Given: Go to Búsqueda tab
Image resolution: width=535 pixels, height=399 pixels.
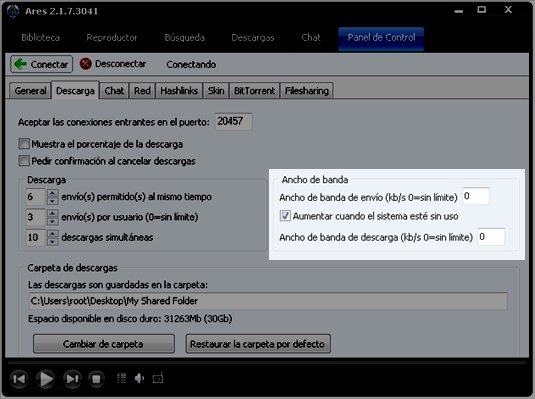Looking at the screenshot, I should pyautogui.click(x=185, y=38).
